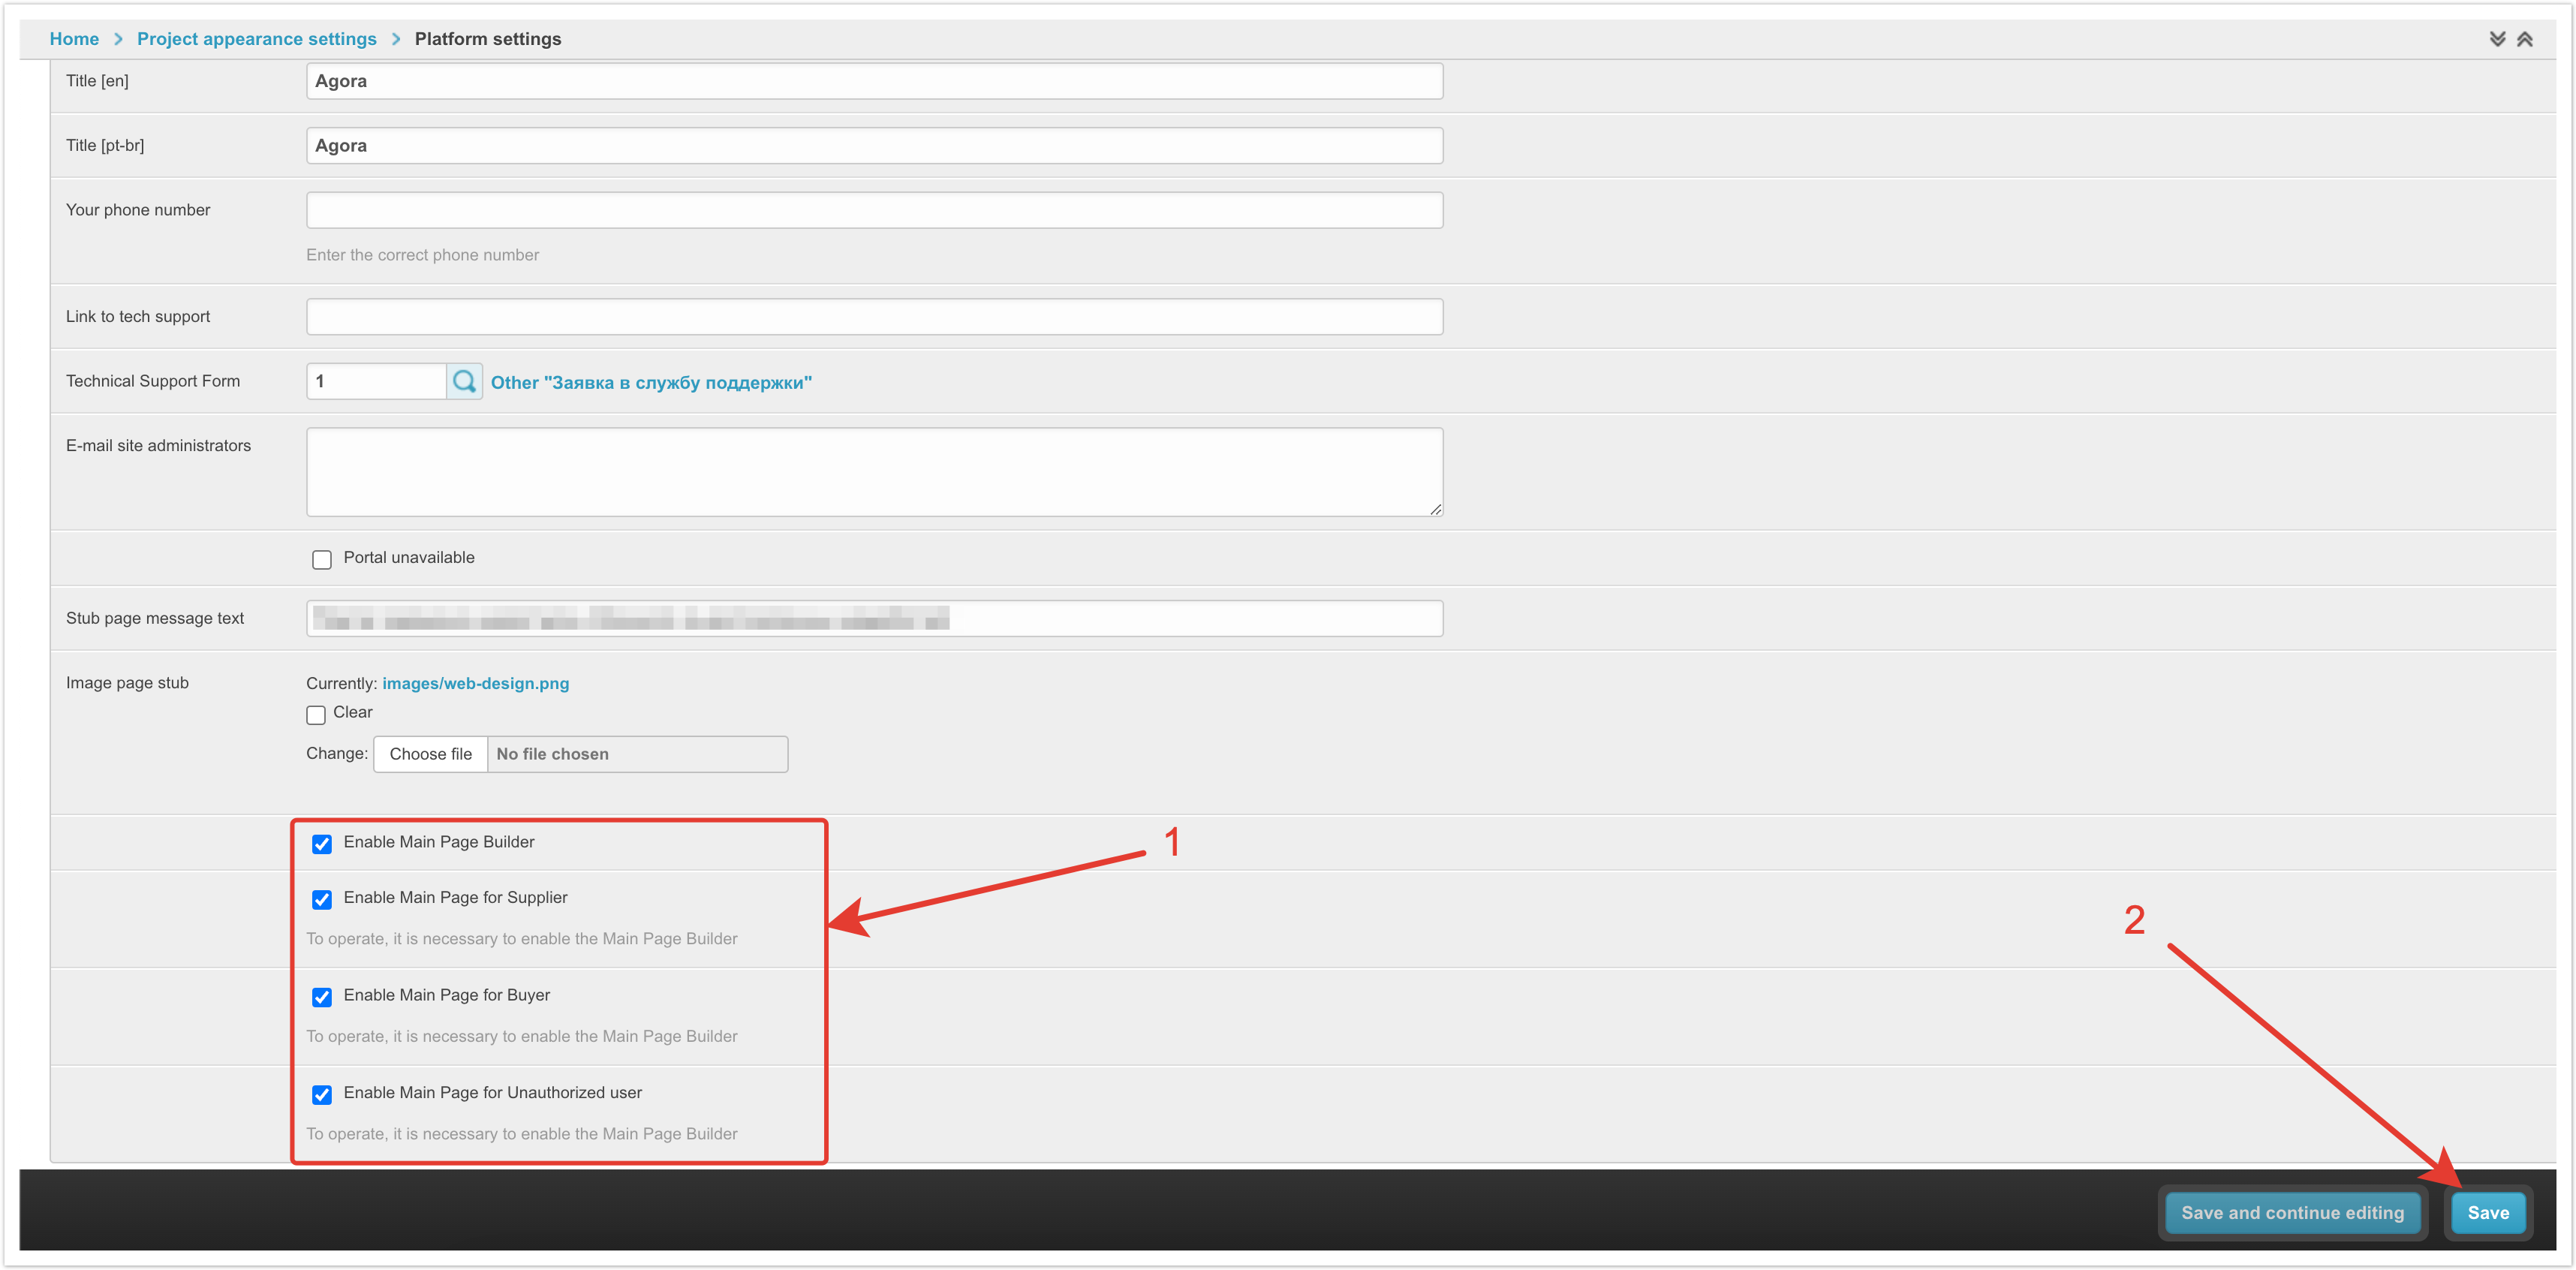The width and height of the screenshot is (2576, 1270).
Task: Open the Other support request form link
Action: pos(650,382)
